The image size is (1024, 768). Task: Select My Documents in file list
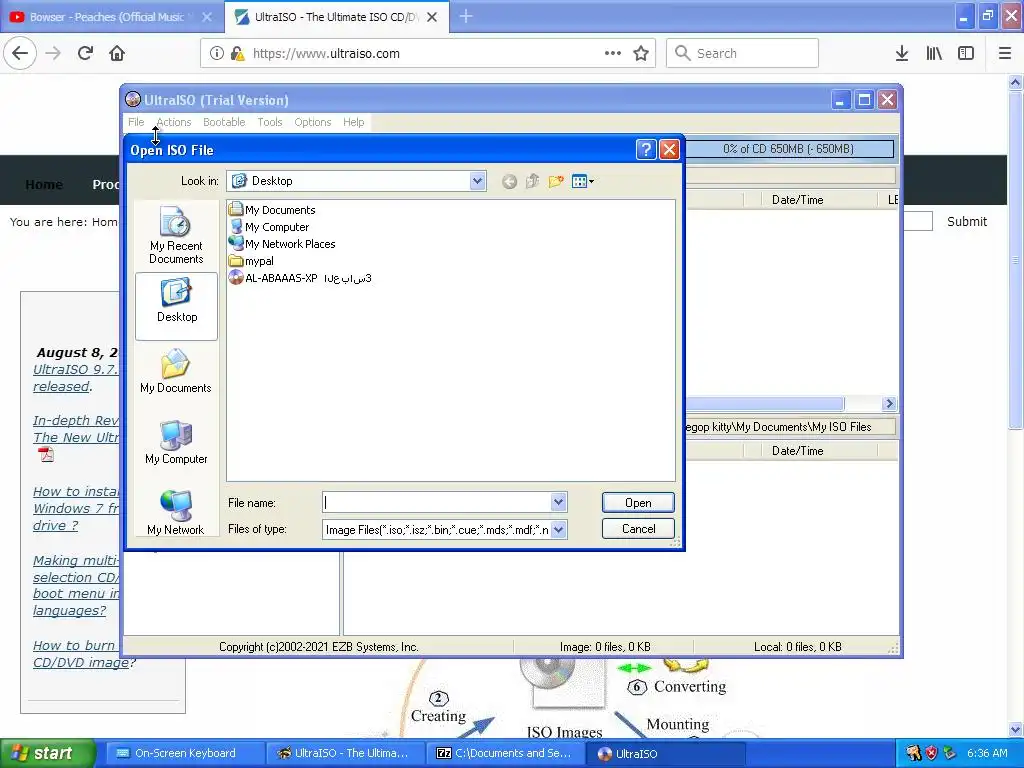[x=272, y=210]
